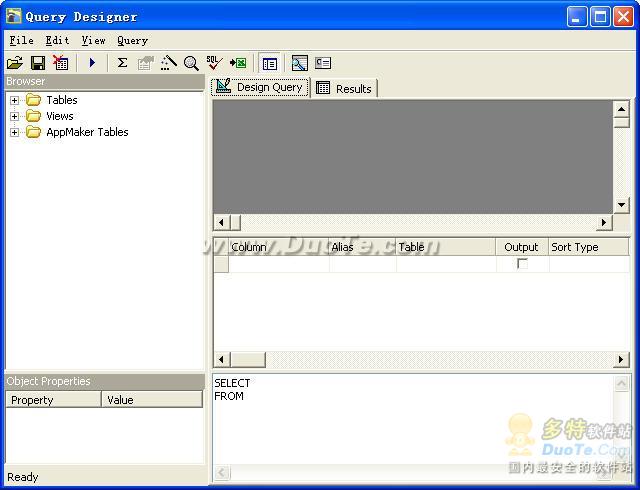Check the Output checkbox in first row
The image size is (640, 490).
(522, 263)
